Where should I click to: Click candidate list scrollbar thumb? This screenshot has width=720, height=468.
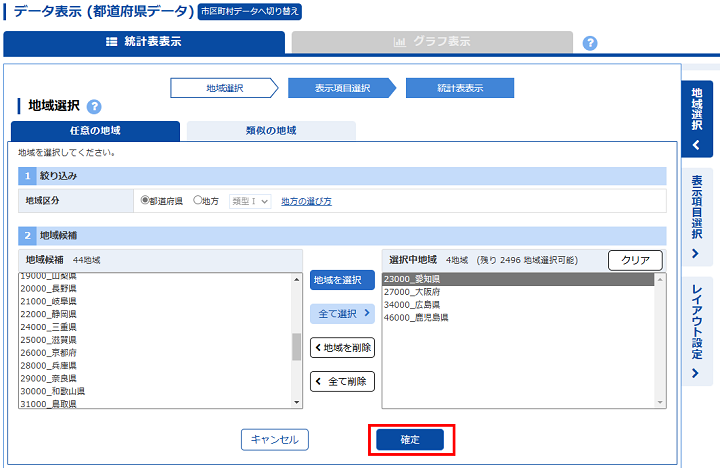[297, 347]
